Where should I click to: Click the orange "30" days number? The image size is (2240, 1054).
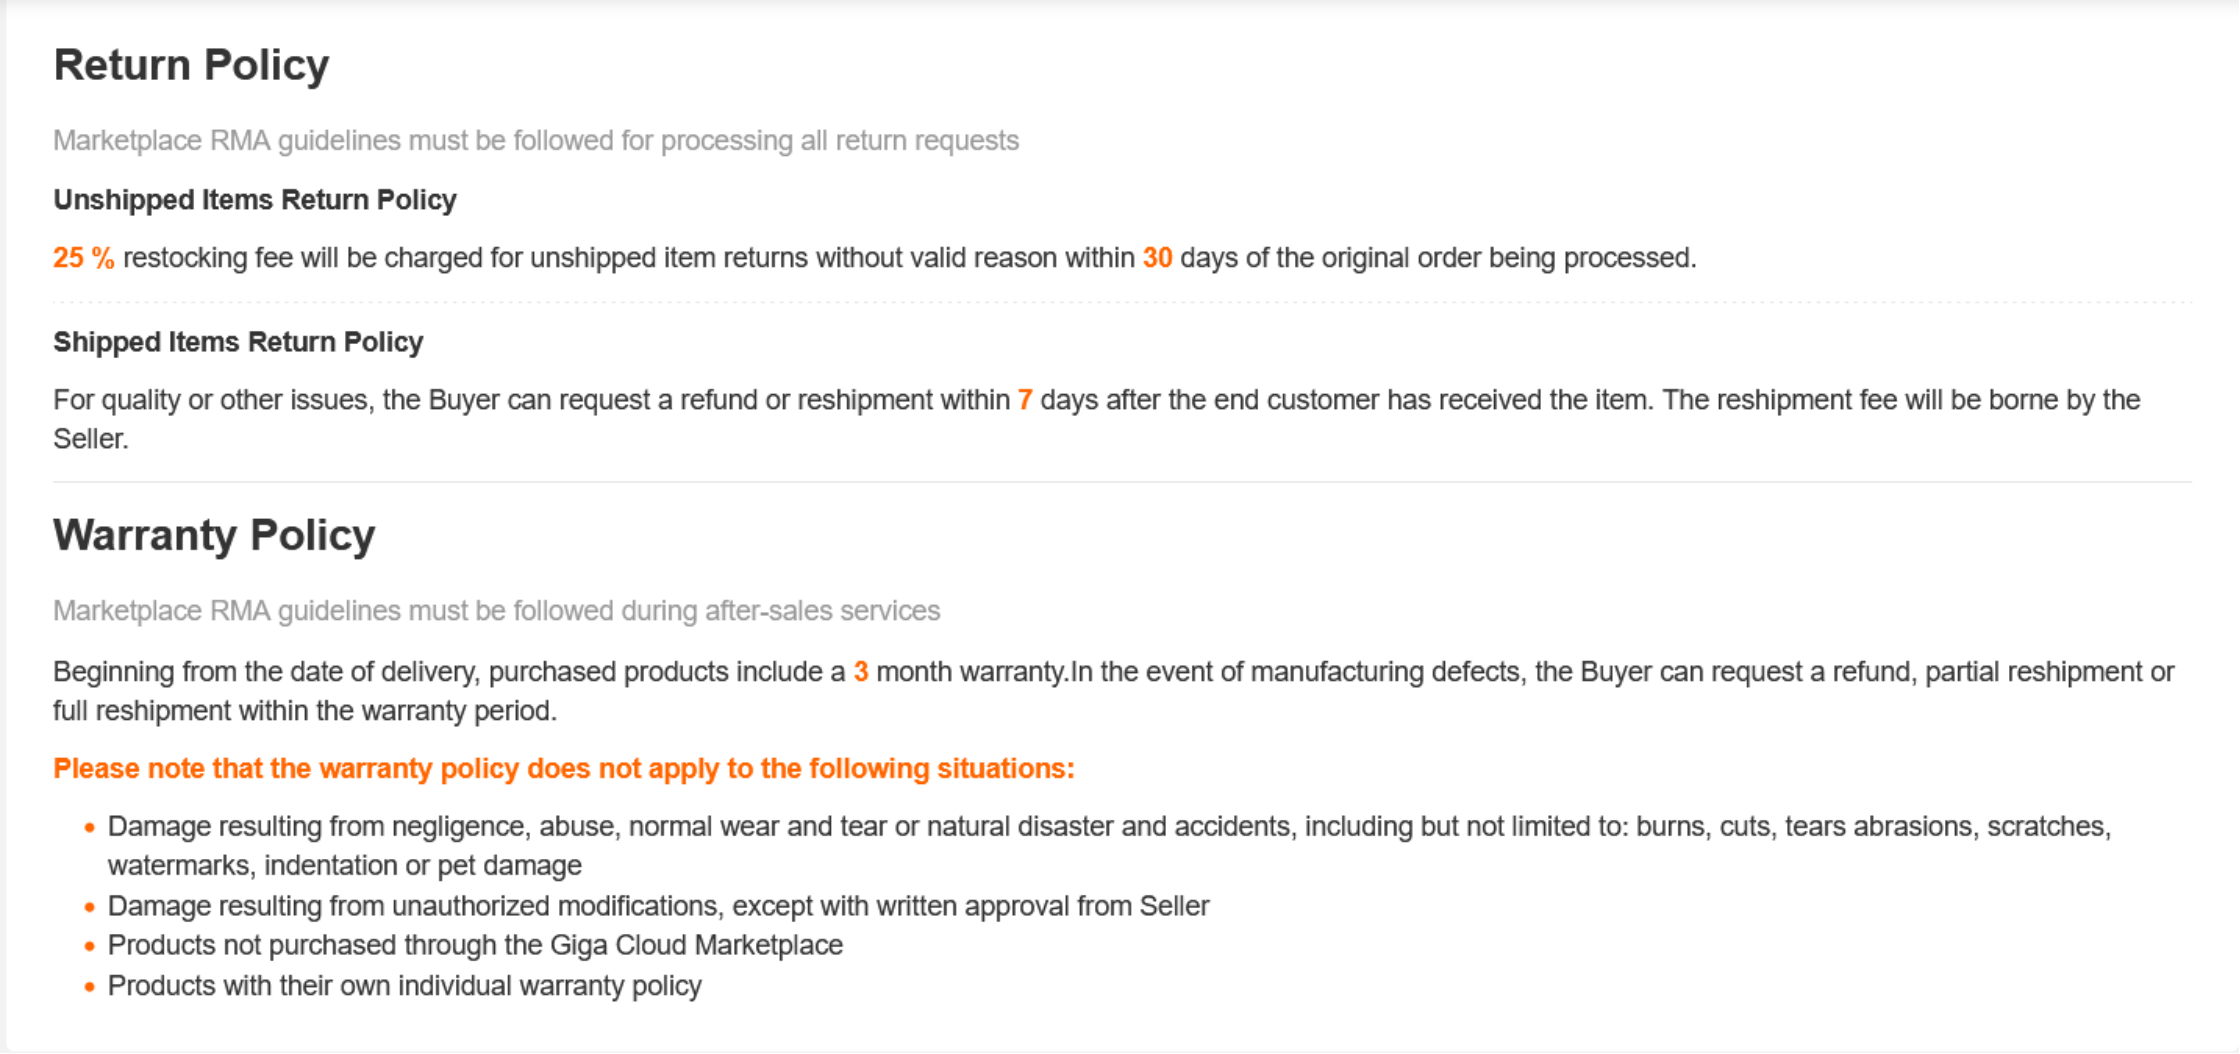pyautogui.click(x=1157, y=258)
